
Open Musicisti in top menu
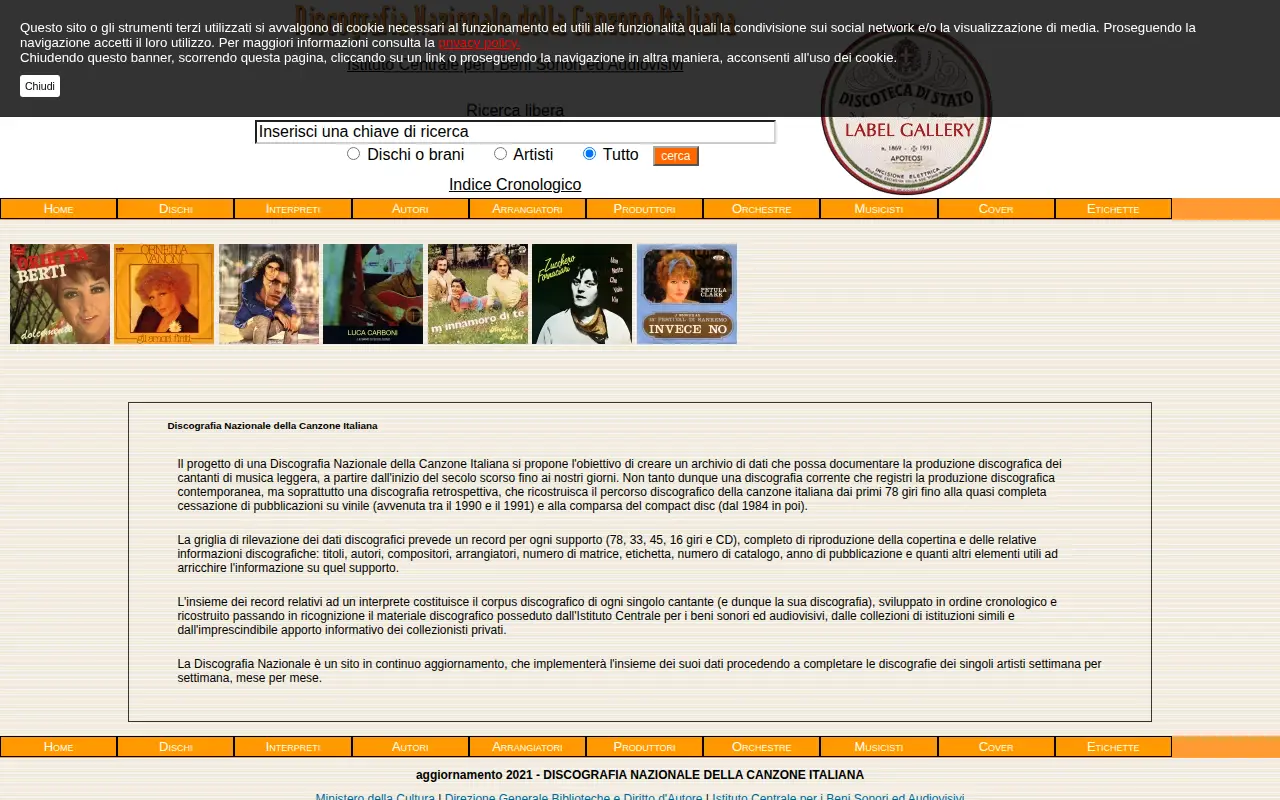click(879, 209)
